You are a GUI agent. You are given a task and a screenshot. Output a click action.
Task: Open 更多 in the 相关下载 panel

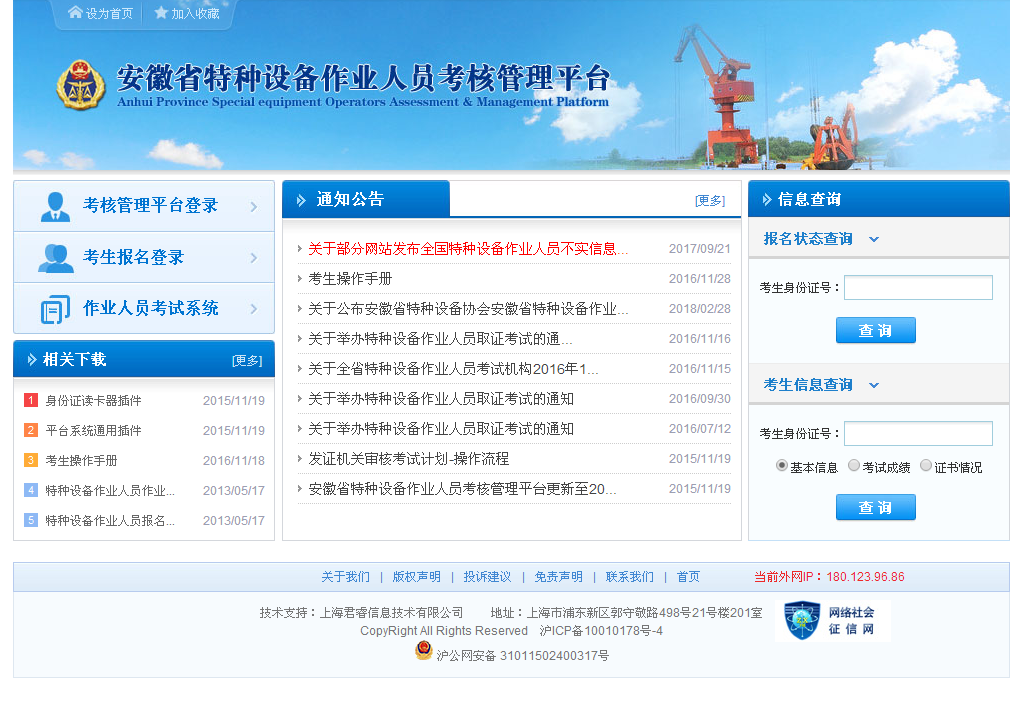[247, 360]
